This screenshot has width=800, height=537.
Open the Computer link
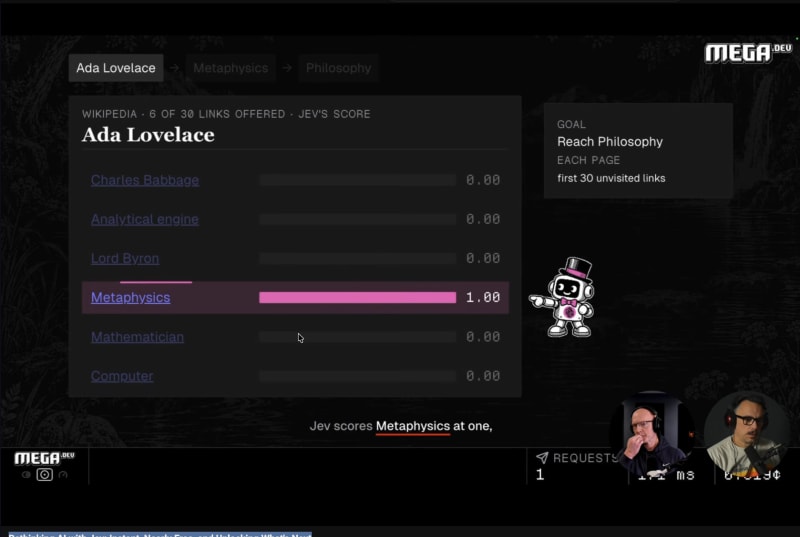[122, 376]
